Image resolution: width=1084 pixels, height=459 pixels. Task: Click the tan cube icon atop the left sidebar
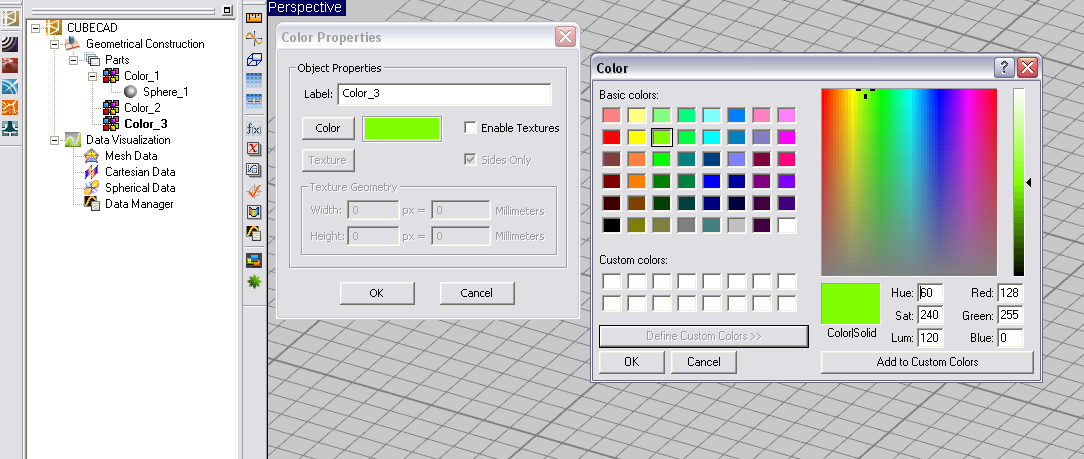click(x=10, y=18)
